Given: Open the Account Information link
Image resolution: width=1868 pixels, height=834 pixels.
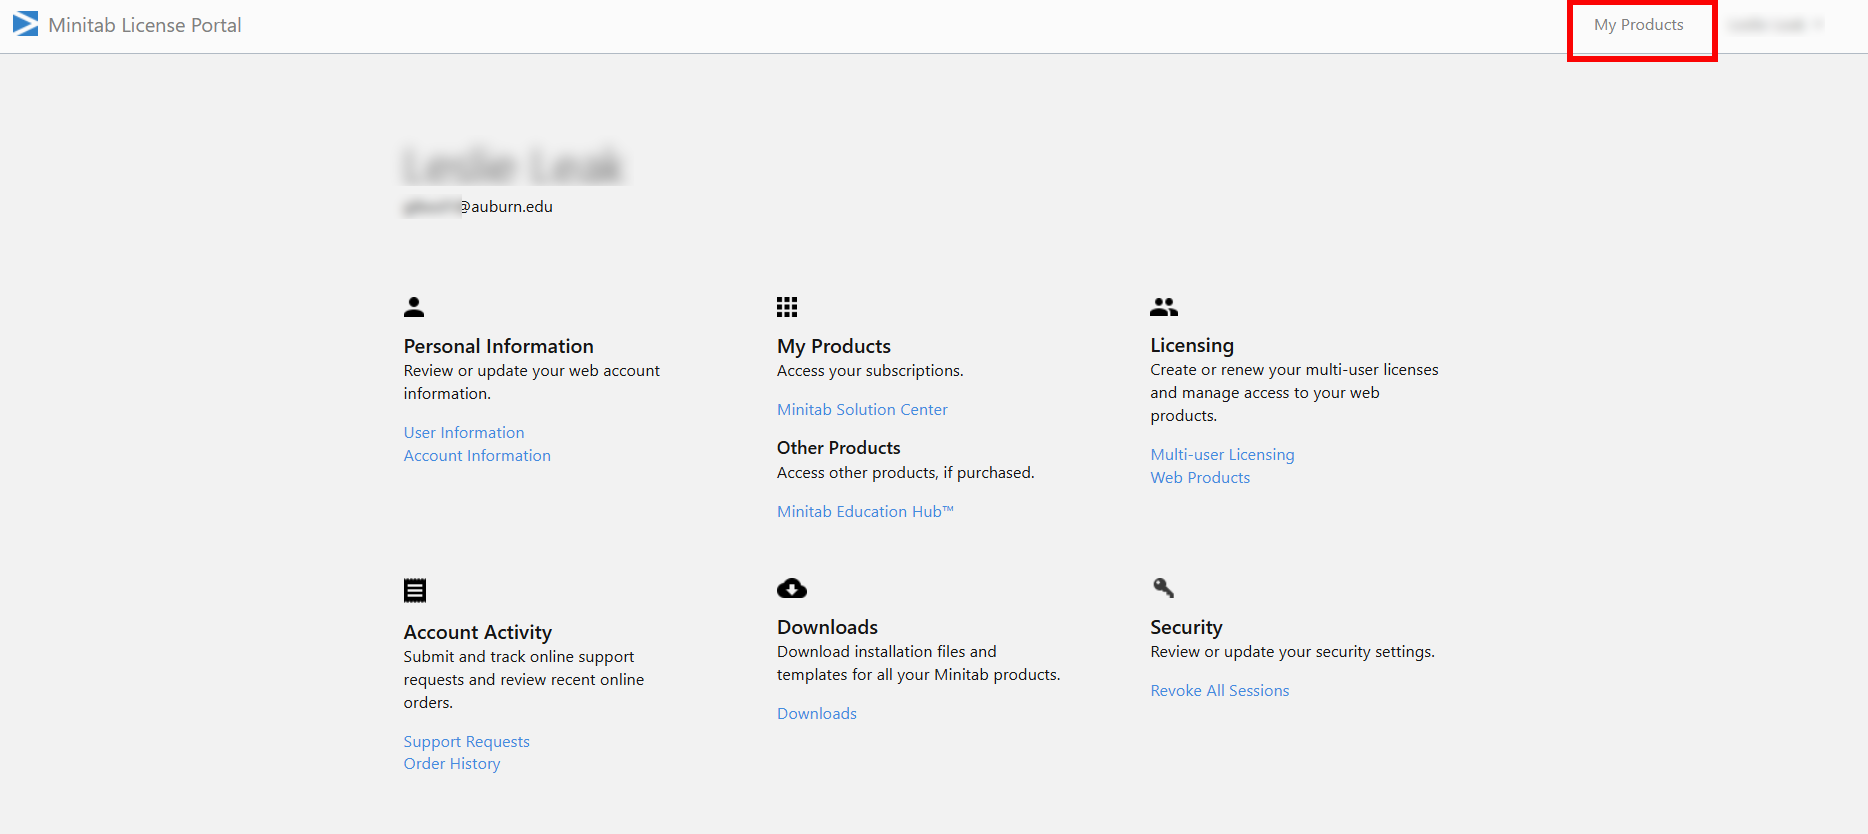Looking at the screenshot, I should point(477,455).
